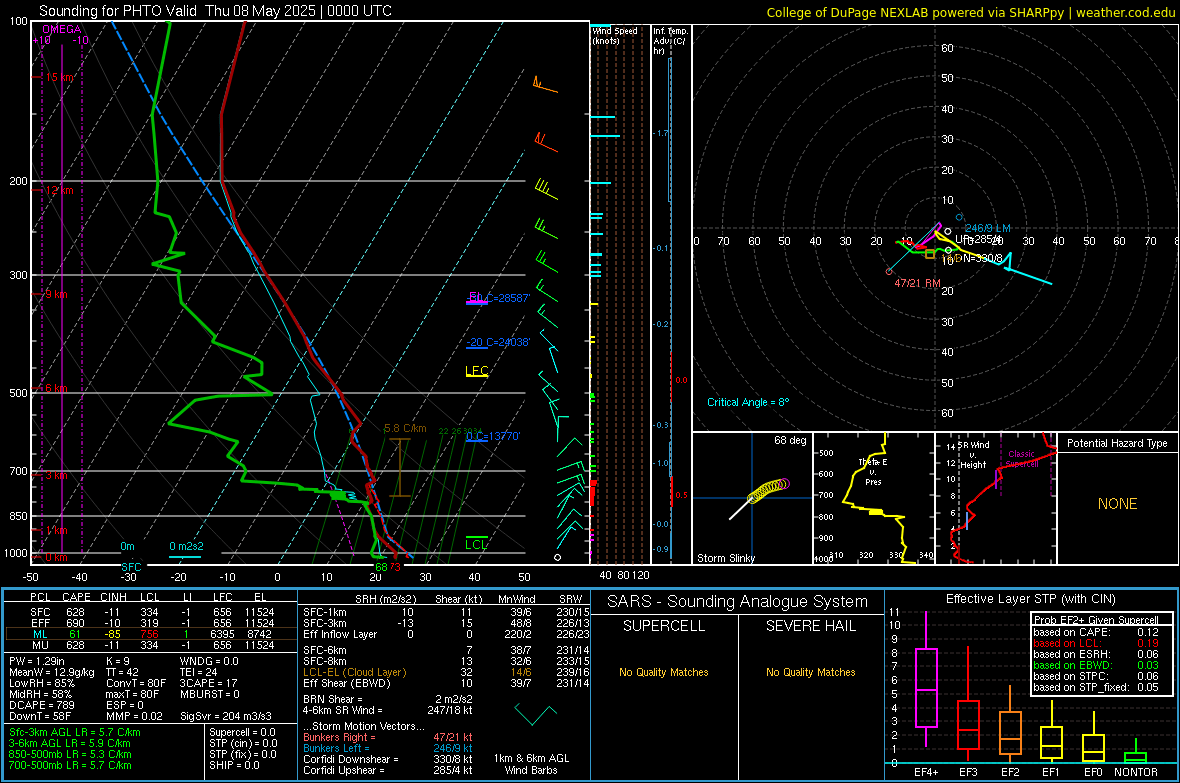This screenshot has width=1180, height=783.
Task: Click the CINH column header
Action: [114, 597]
